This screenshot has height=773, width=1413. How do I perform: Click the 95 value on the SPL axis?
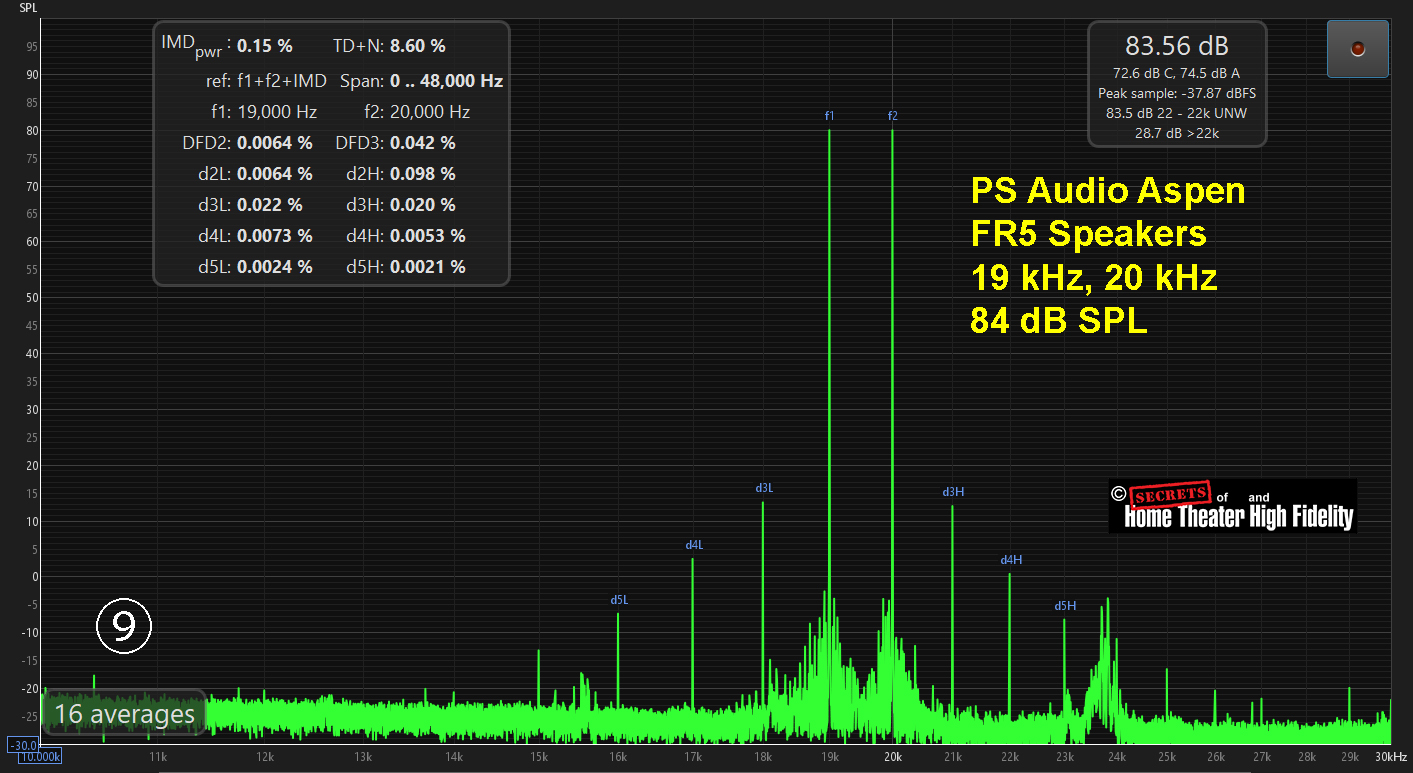(x=32, y=47)
